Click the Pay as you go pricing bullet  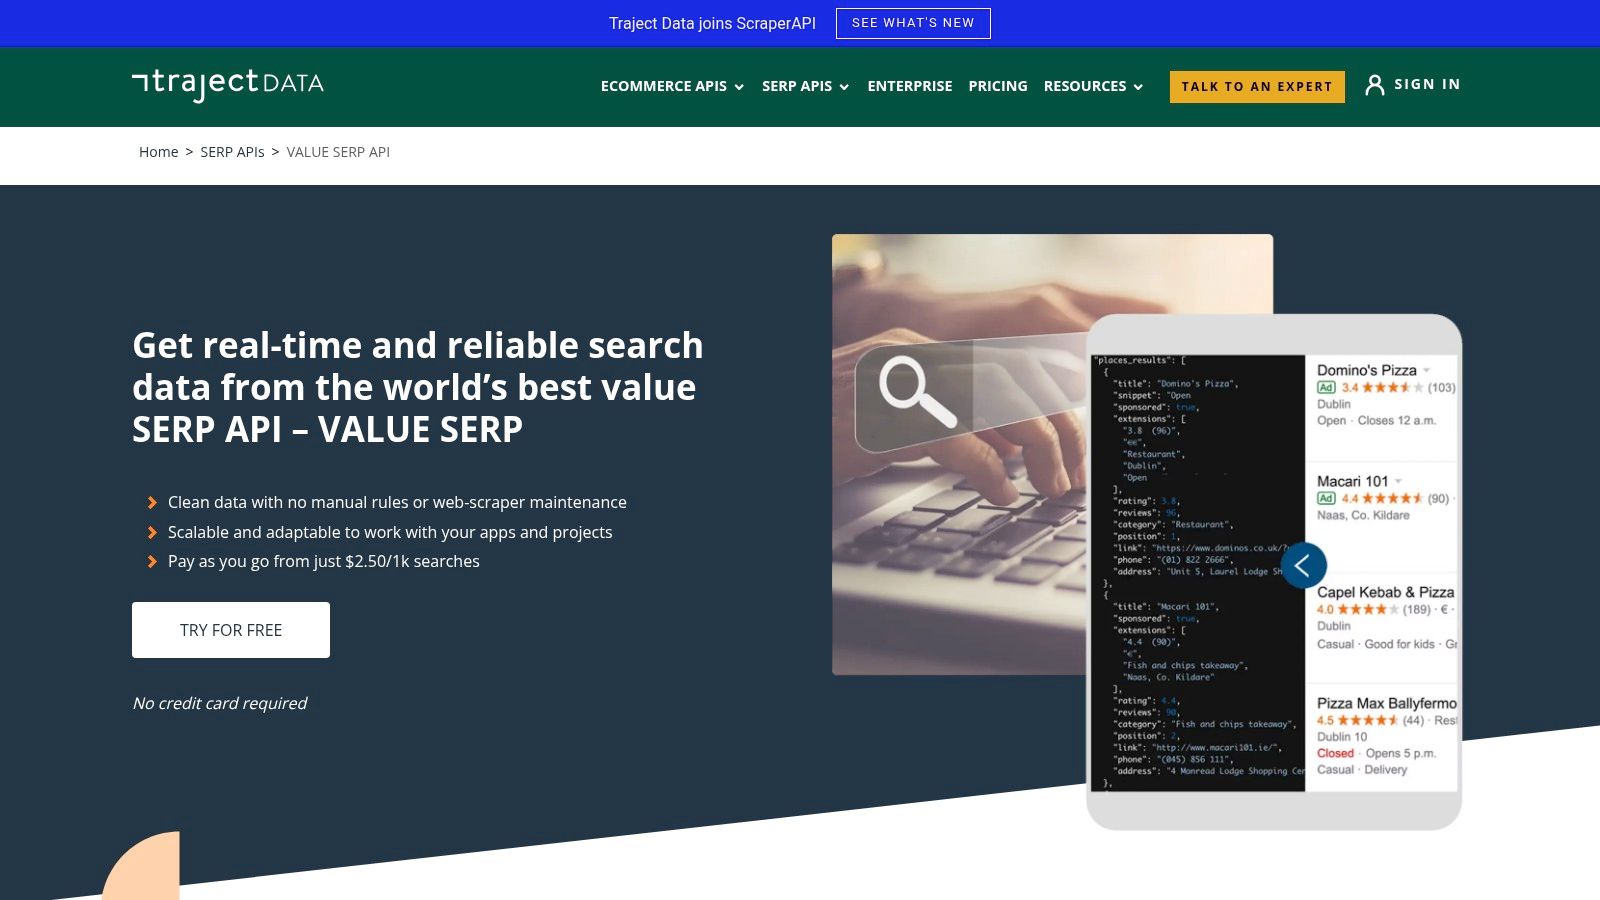pyautogui.click(x=324, y=561)
